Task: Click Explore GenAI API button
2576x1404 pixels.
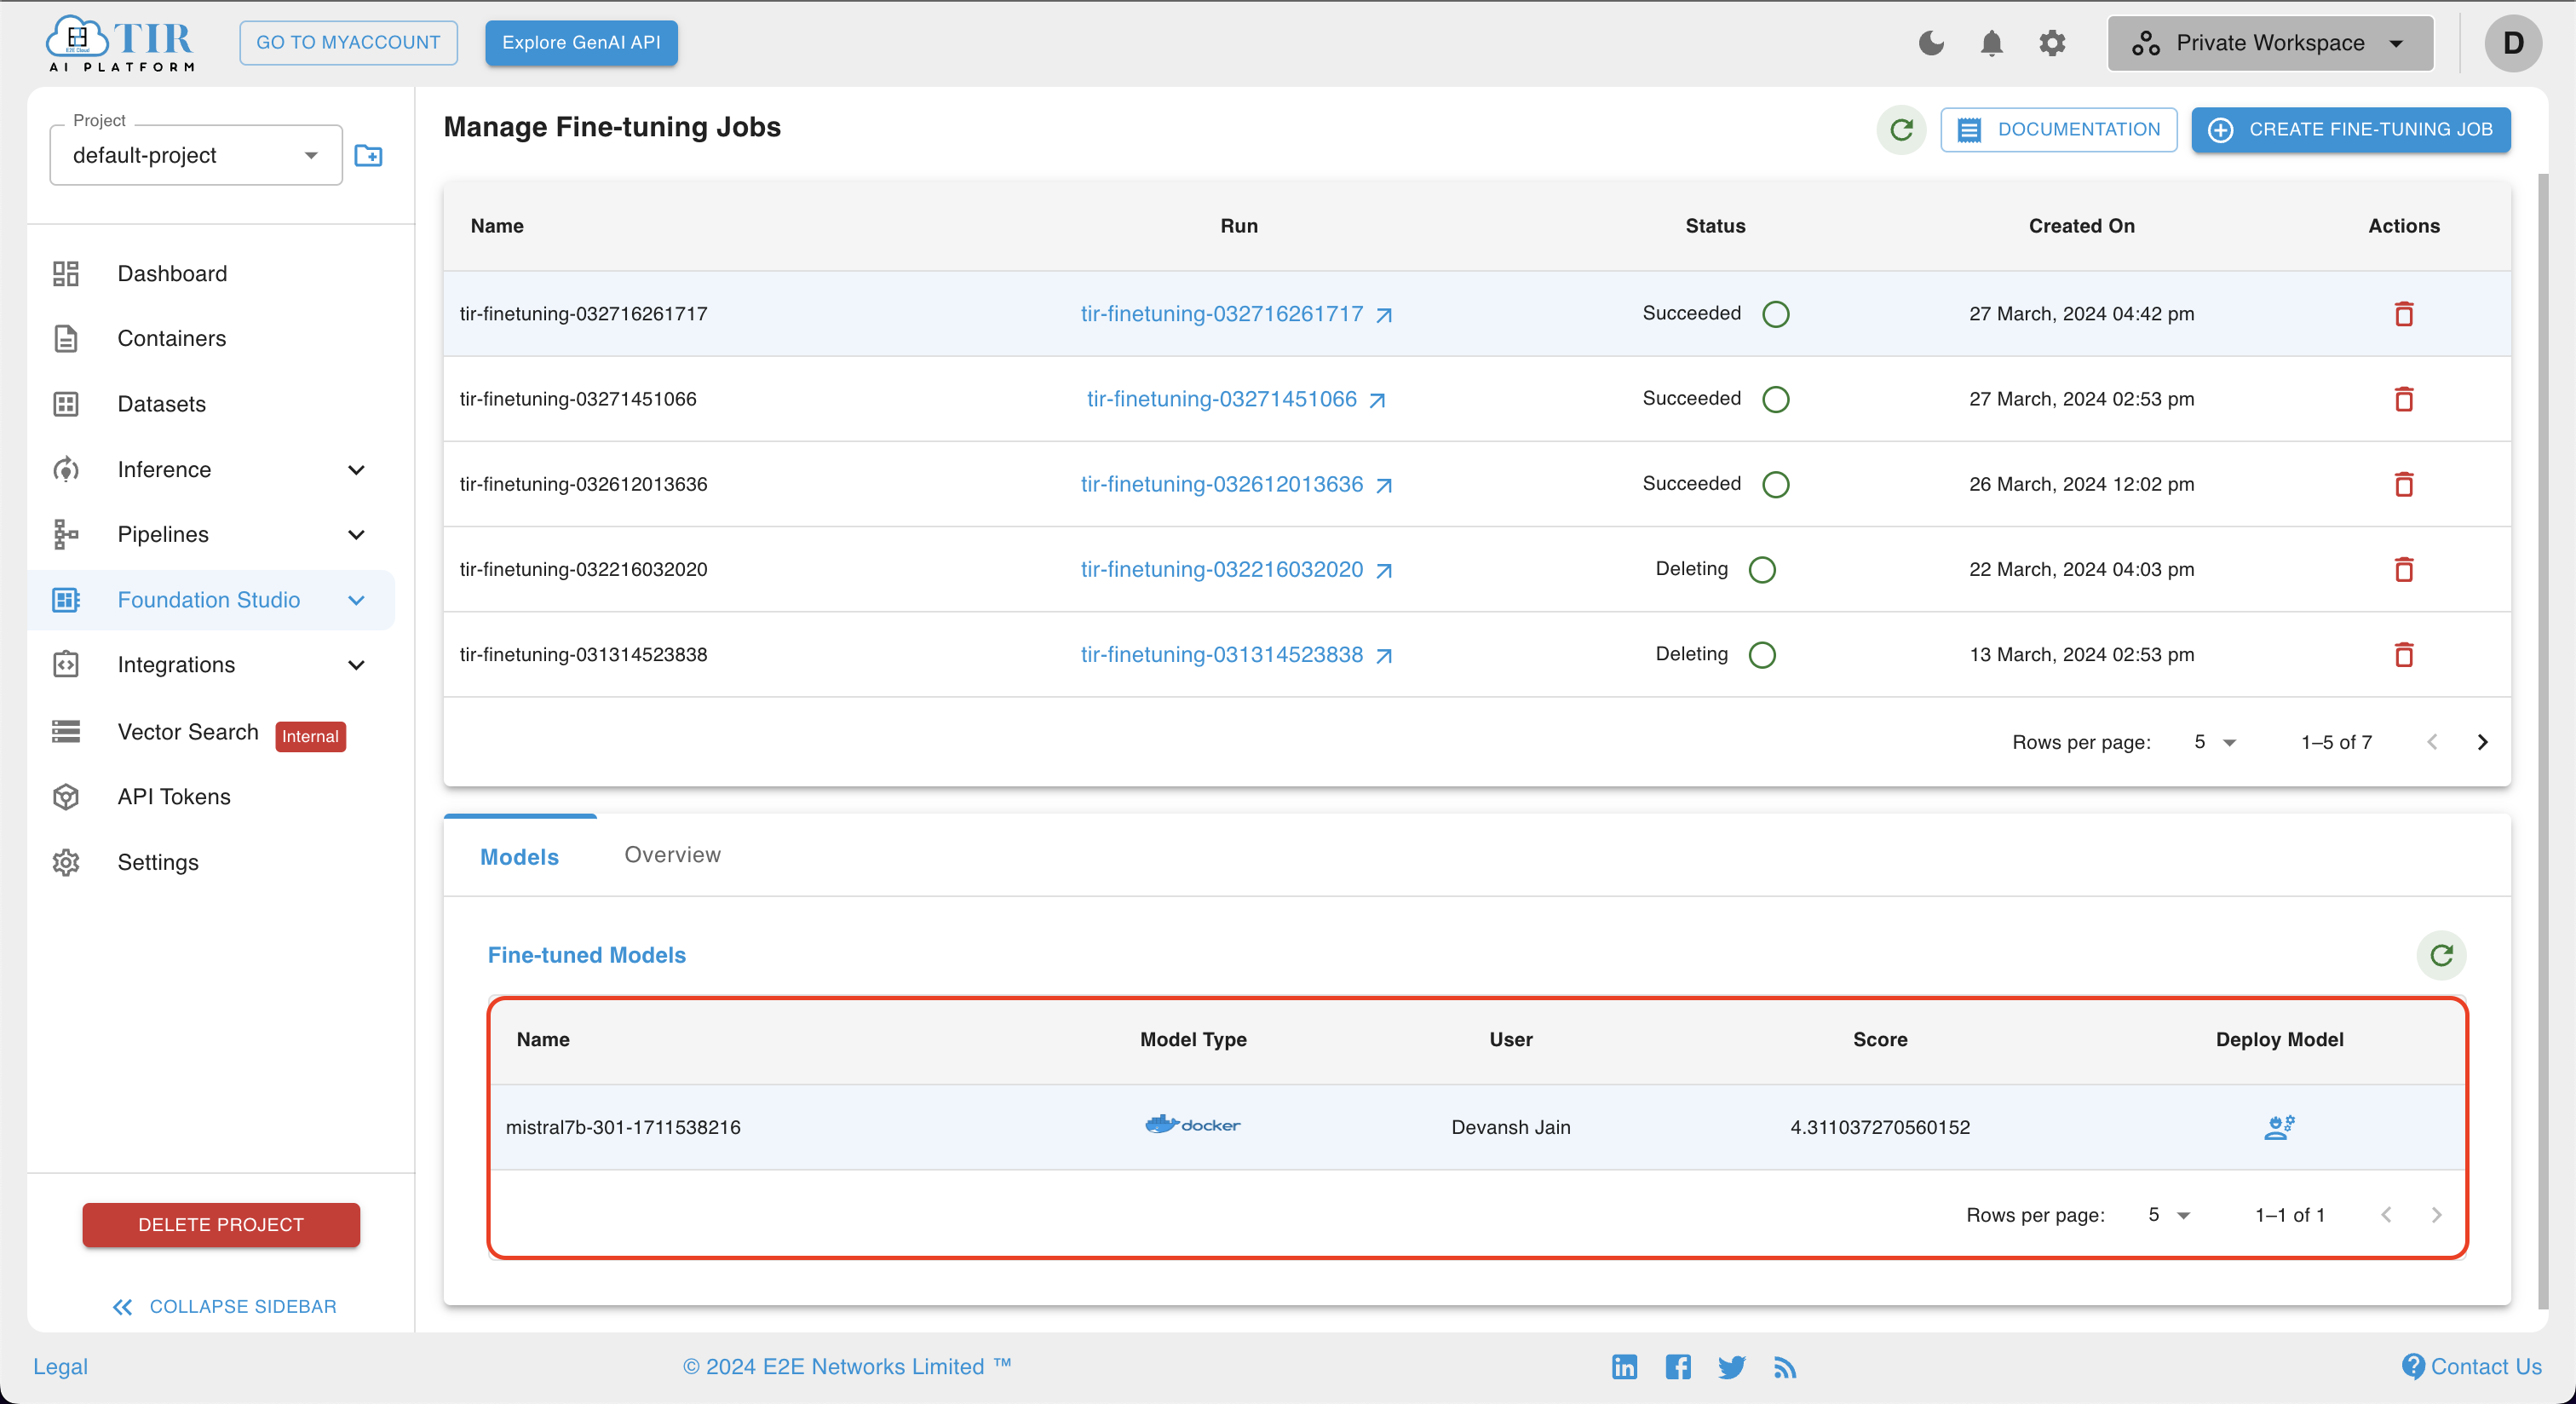Action: click(x=581, y=43)
